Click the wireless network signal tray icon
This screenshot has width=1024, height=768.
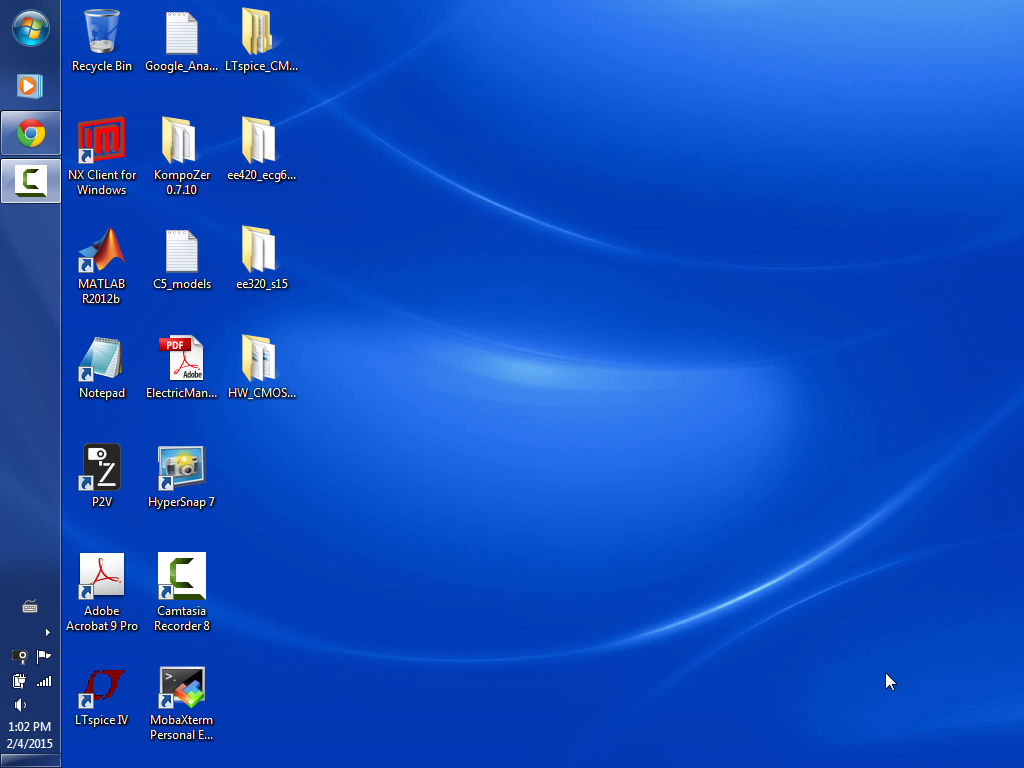click(x=43, y=681)
